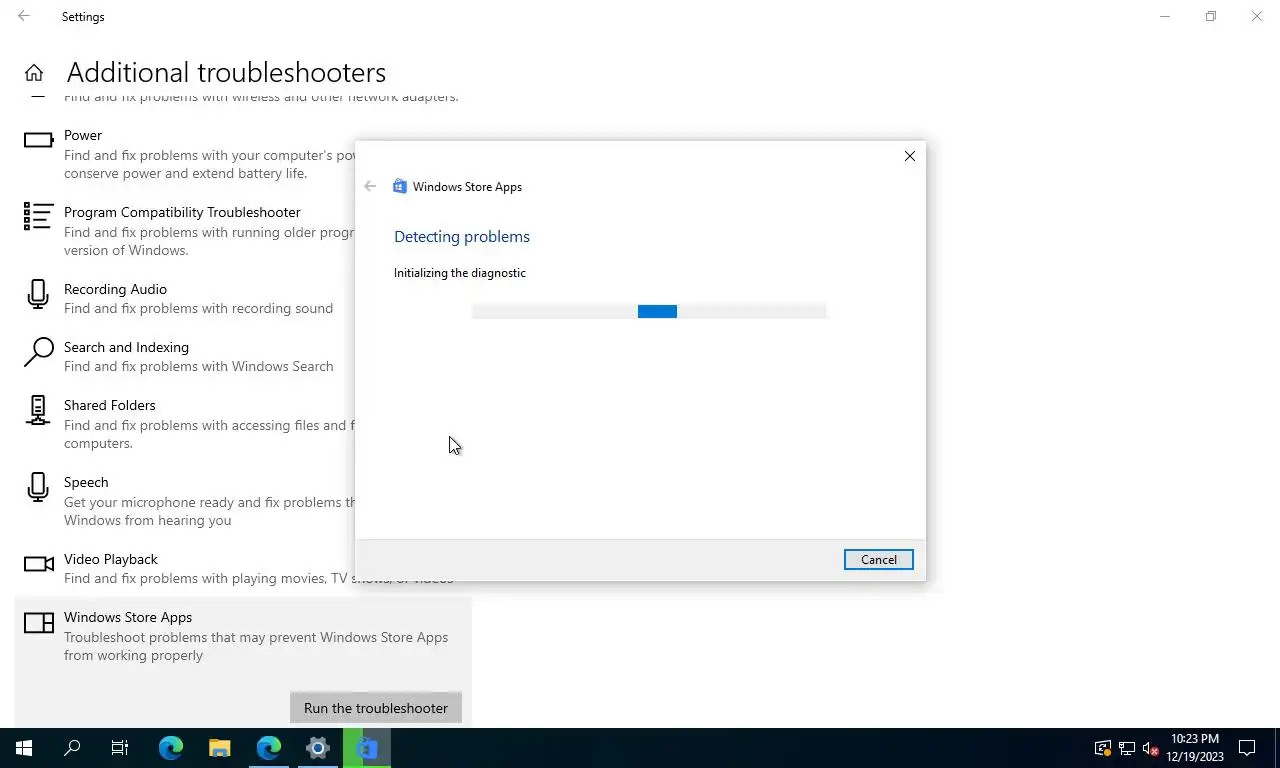
Task: Select the Power troubleshooter entry
Action: [x=83, y=135]
